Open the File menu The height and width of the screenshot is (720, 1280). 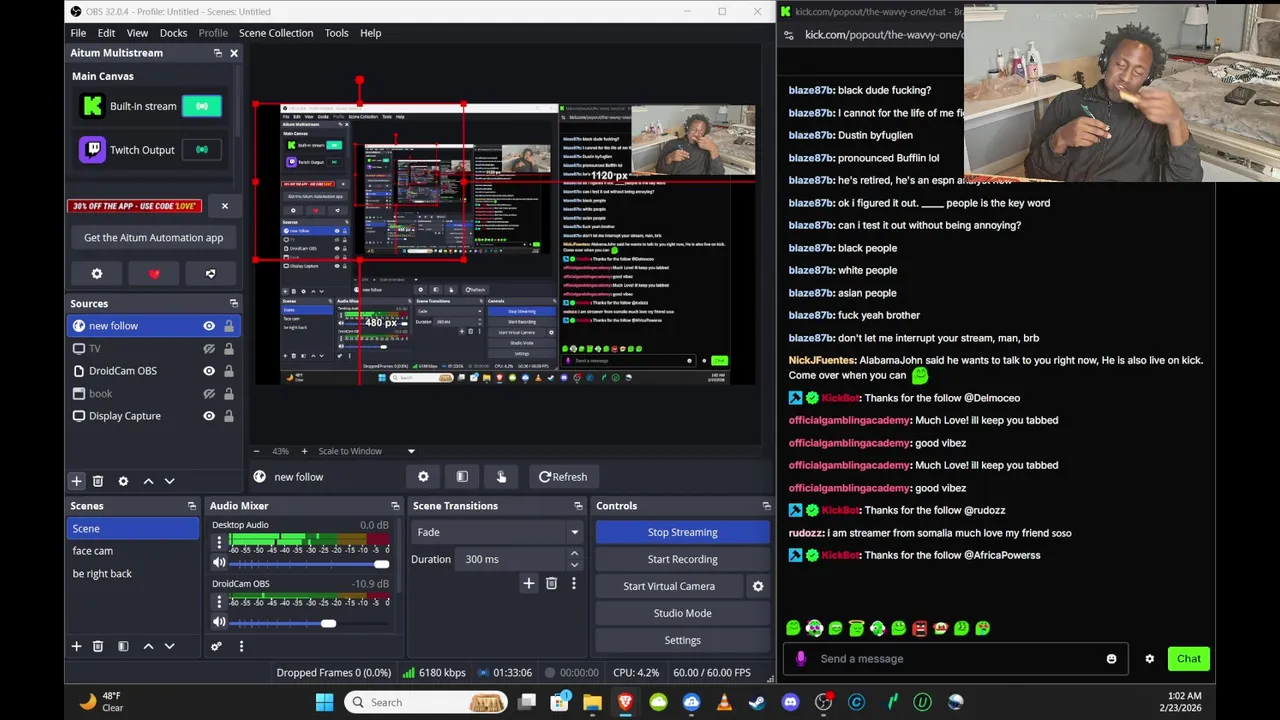78,33
